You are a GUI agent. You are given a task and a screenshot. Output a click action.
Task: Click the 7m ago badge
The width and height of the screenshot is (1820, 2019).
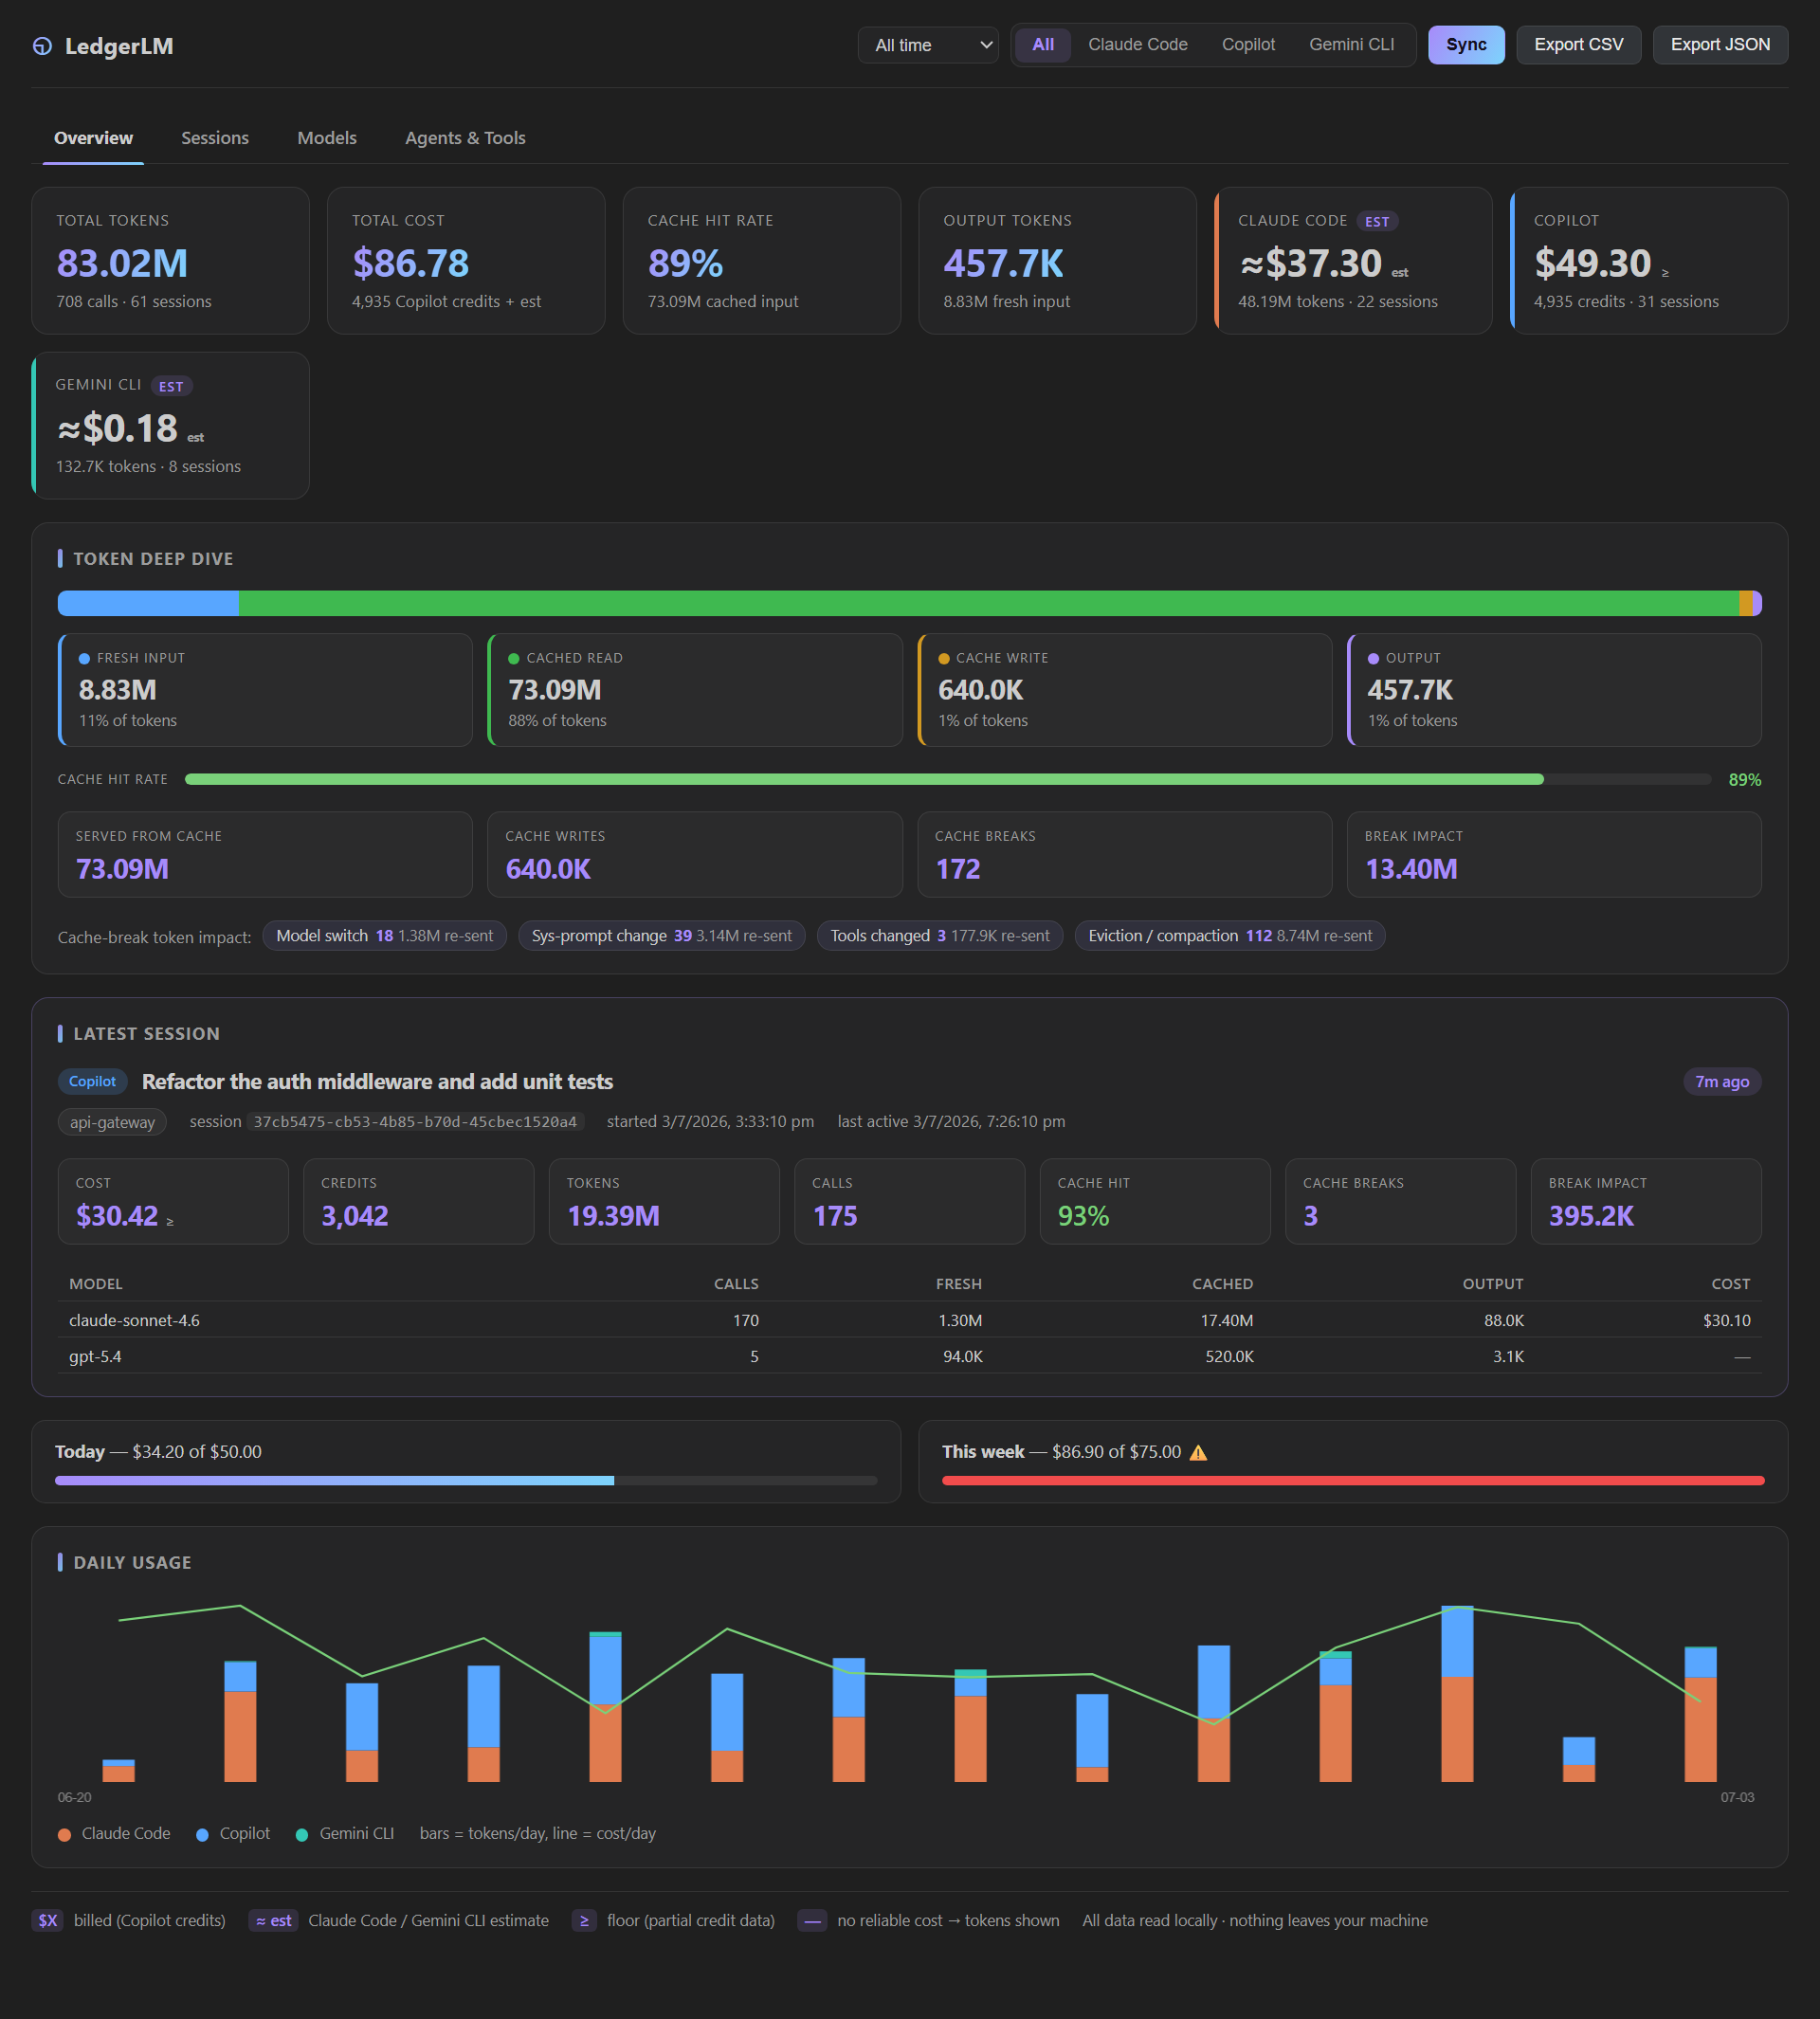tap(1722, 1081)
